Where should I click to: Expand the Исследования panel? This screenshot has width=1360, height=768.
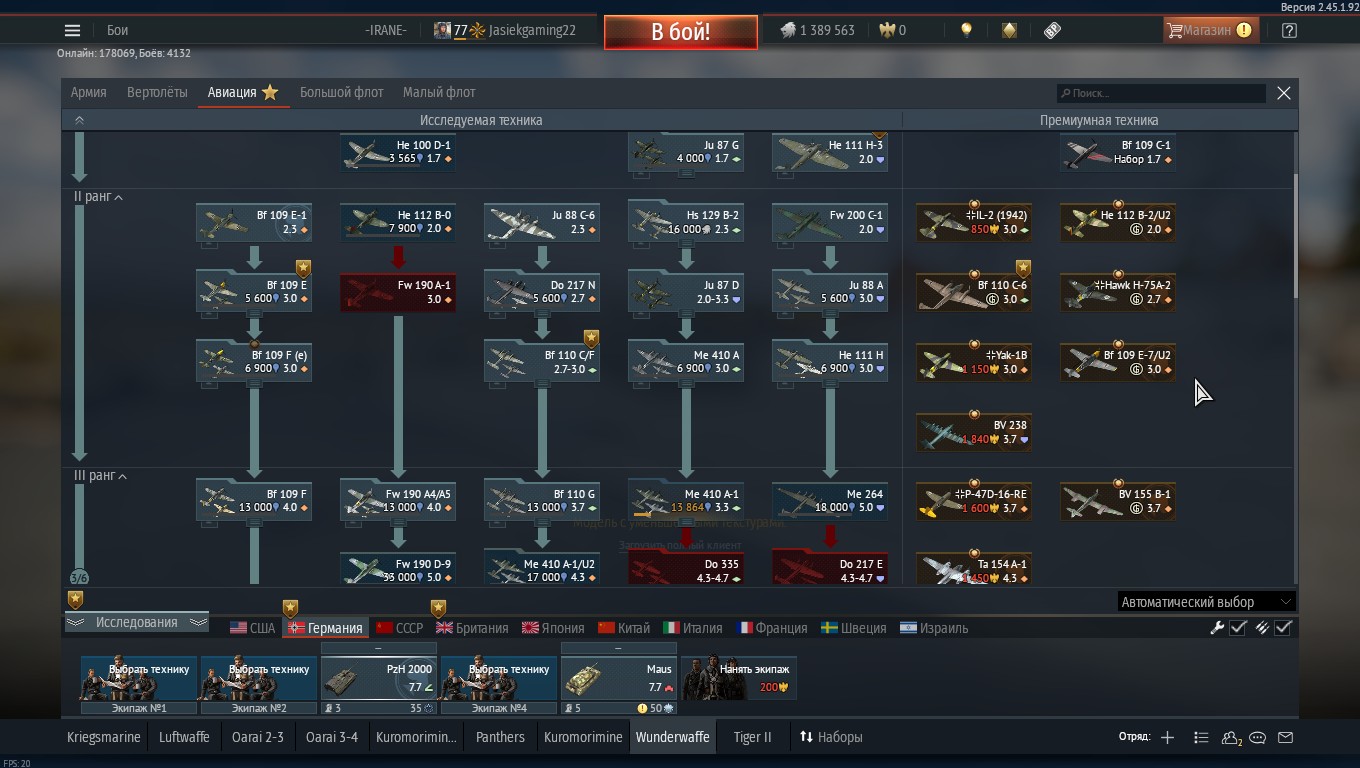136,622
